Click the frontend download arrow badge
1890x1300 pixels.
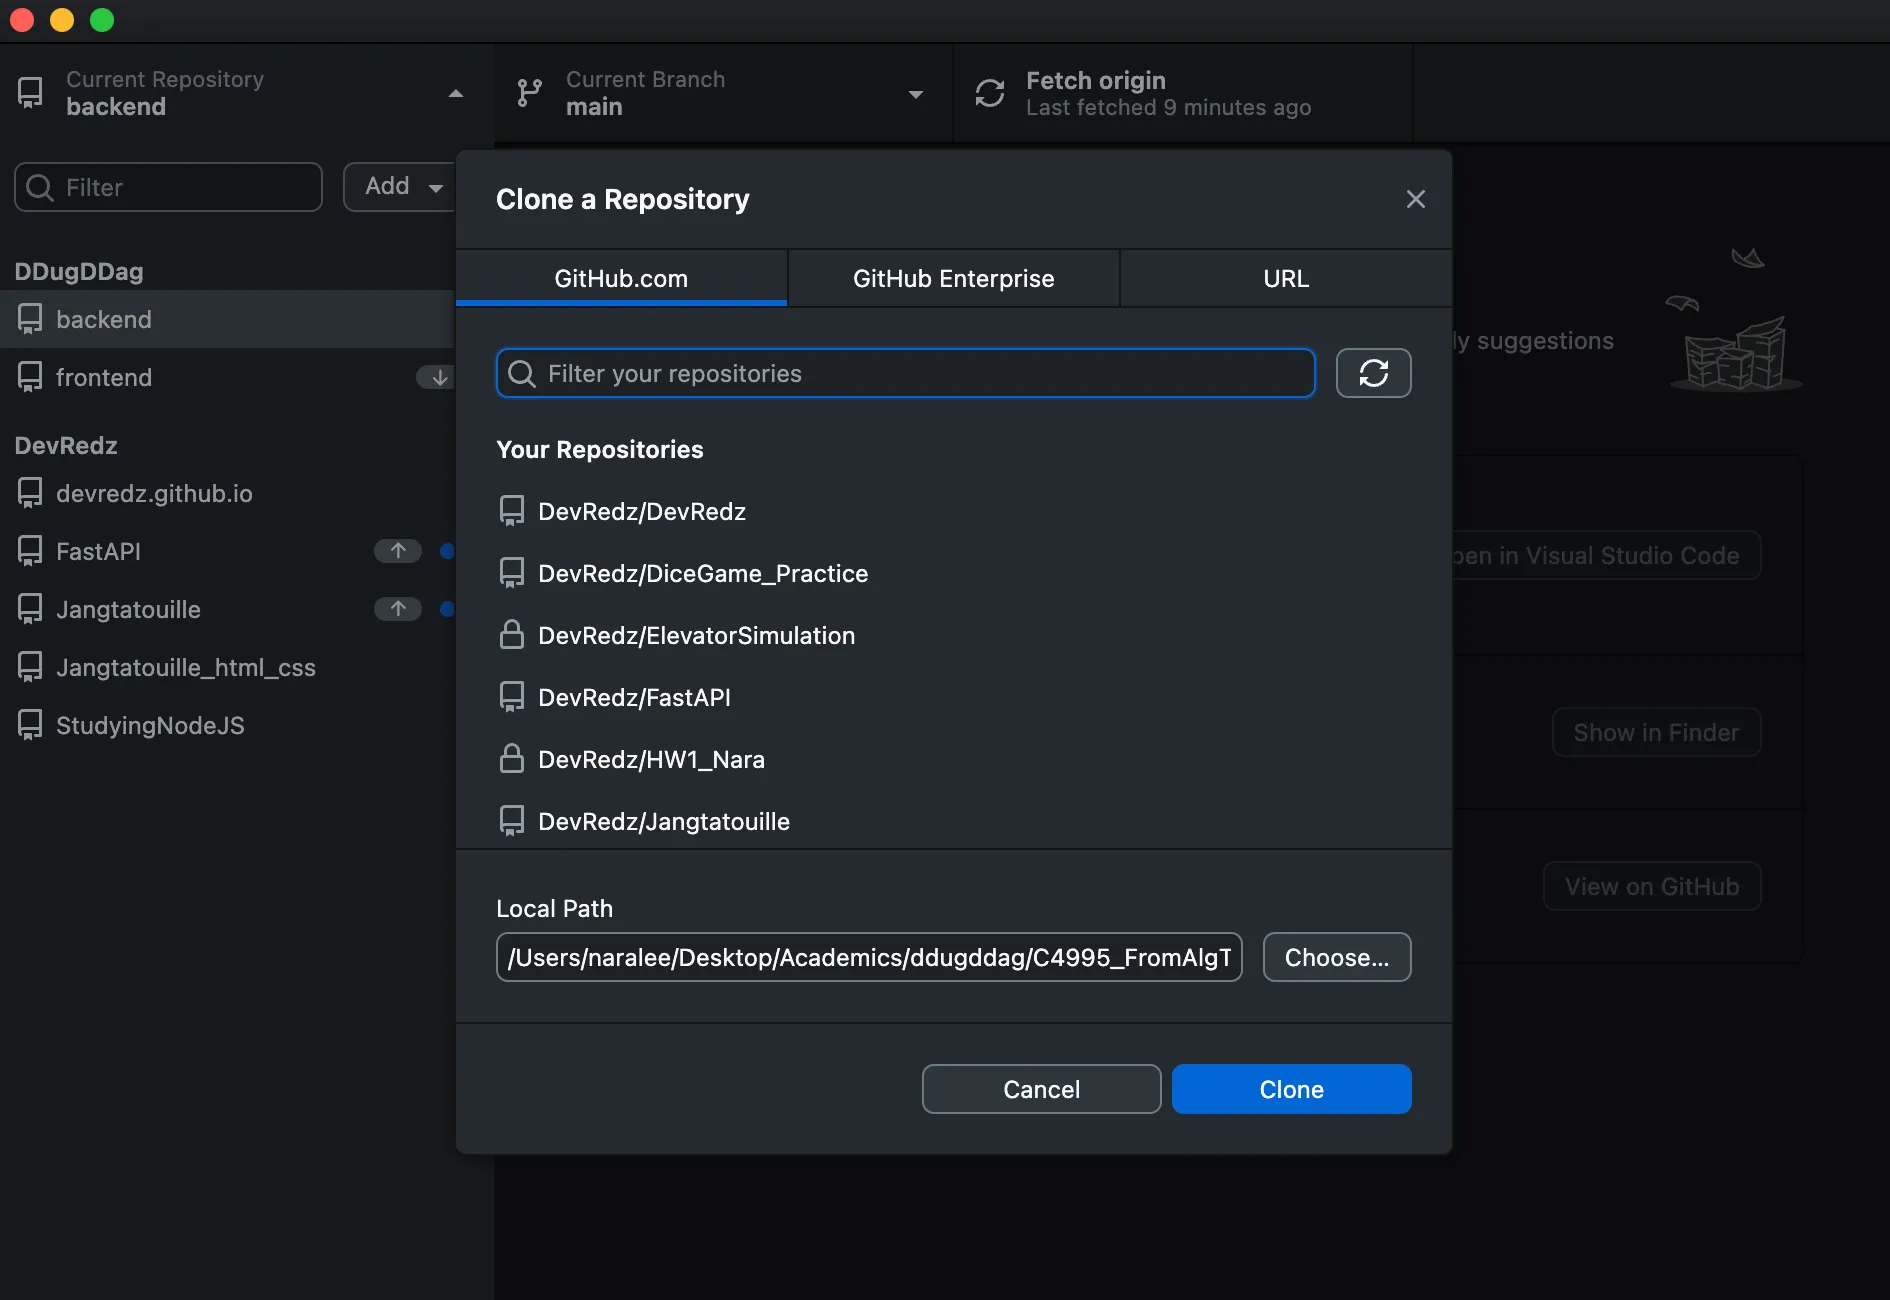click(437, 377)
